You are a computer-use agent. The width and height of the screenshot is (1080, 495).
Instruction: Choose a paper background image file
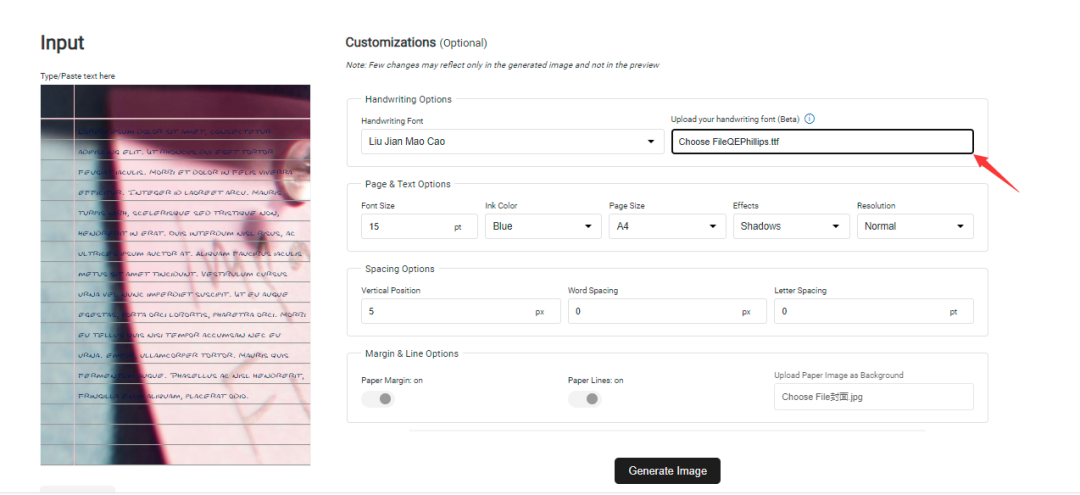click(873, 397)
